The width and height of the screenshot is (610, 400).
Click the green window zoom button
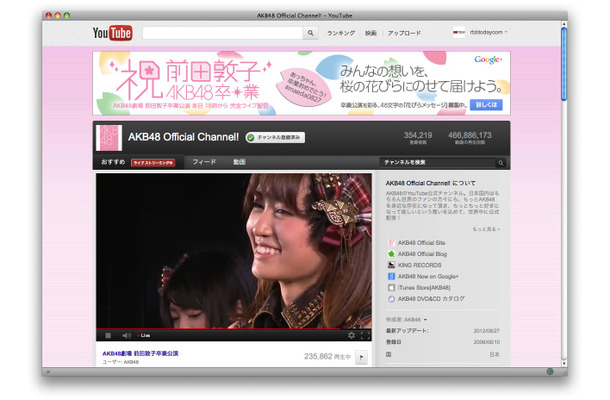point(67,16)
